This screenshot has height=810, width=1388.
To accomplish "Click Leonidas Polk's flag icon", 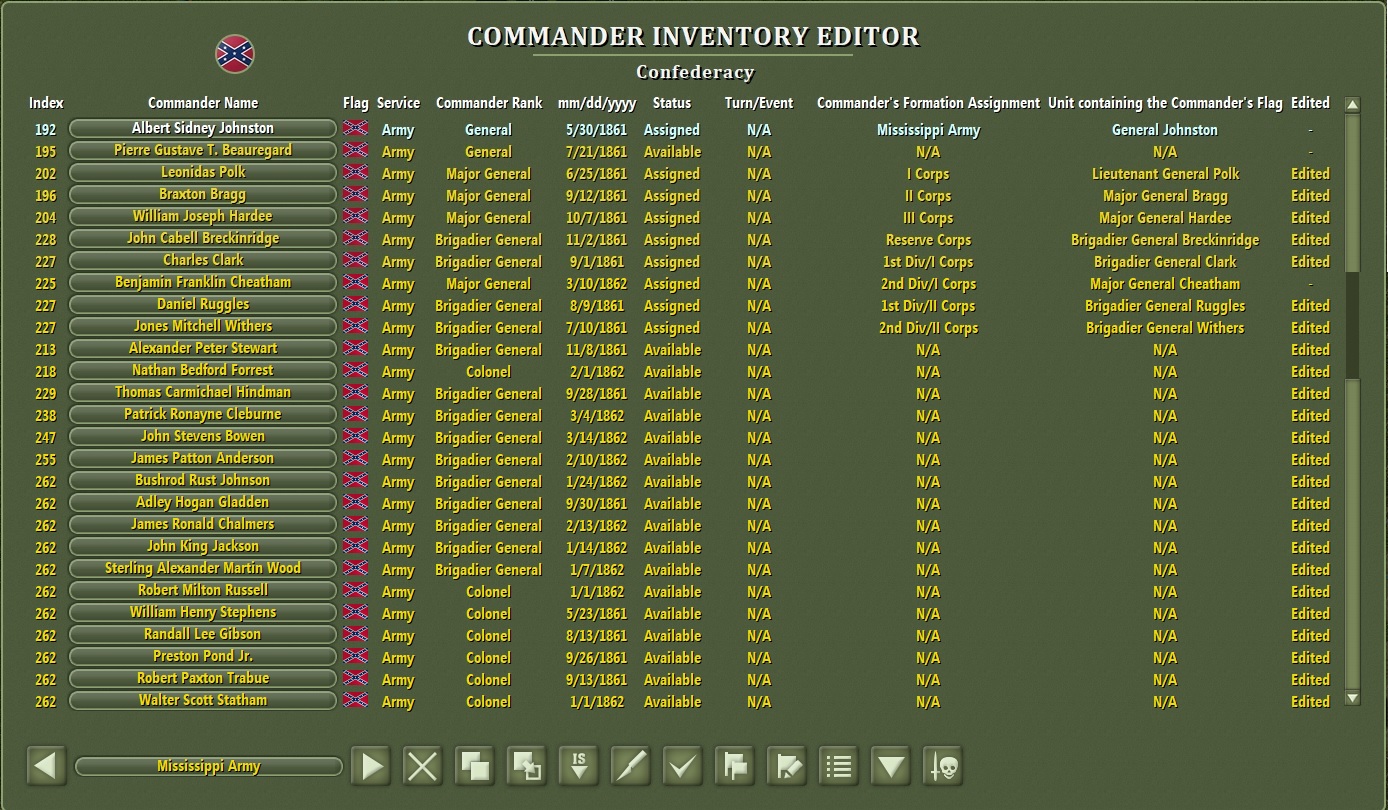I will pos(355,172).
